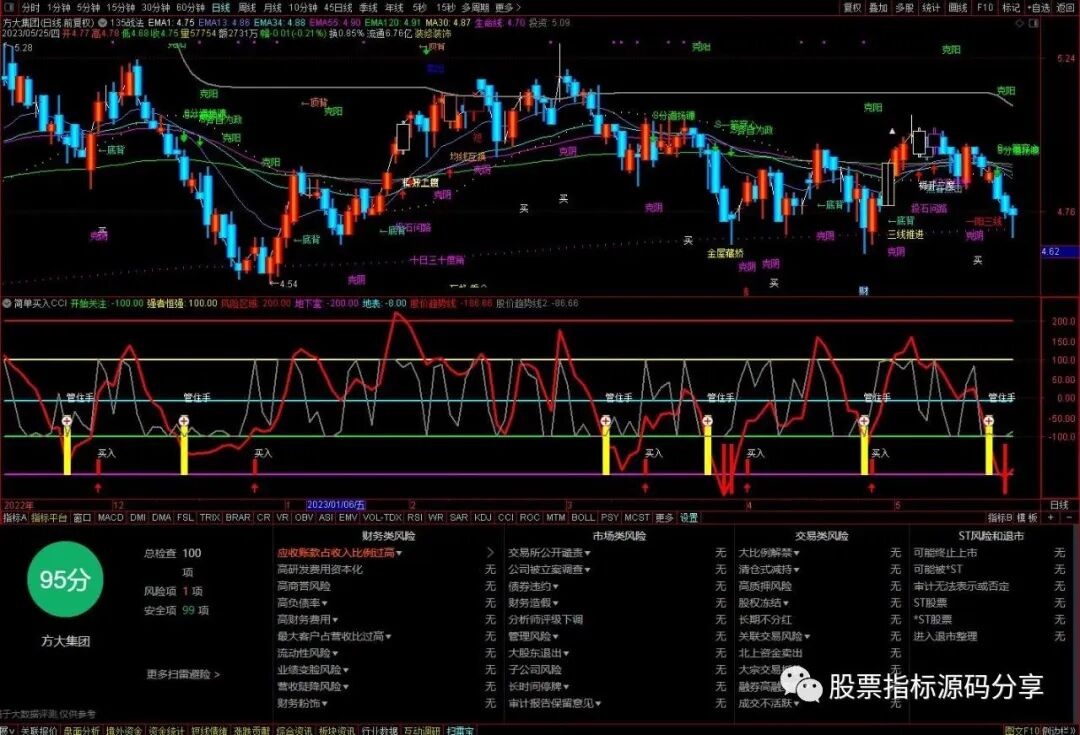The height and width of the screenshot is (735, 1080).
Task: Switch to 分时 chart period
Action: (x=30, y=8)
